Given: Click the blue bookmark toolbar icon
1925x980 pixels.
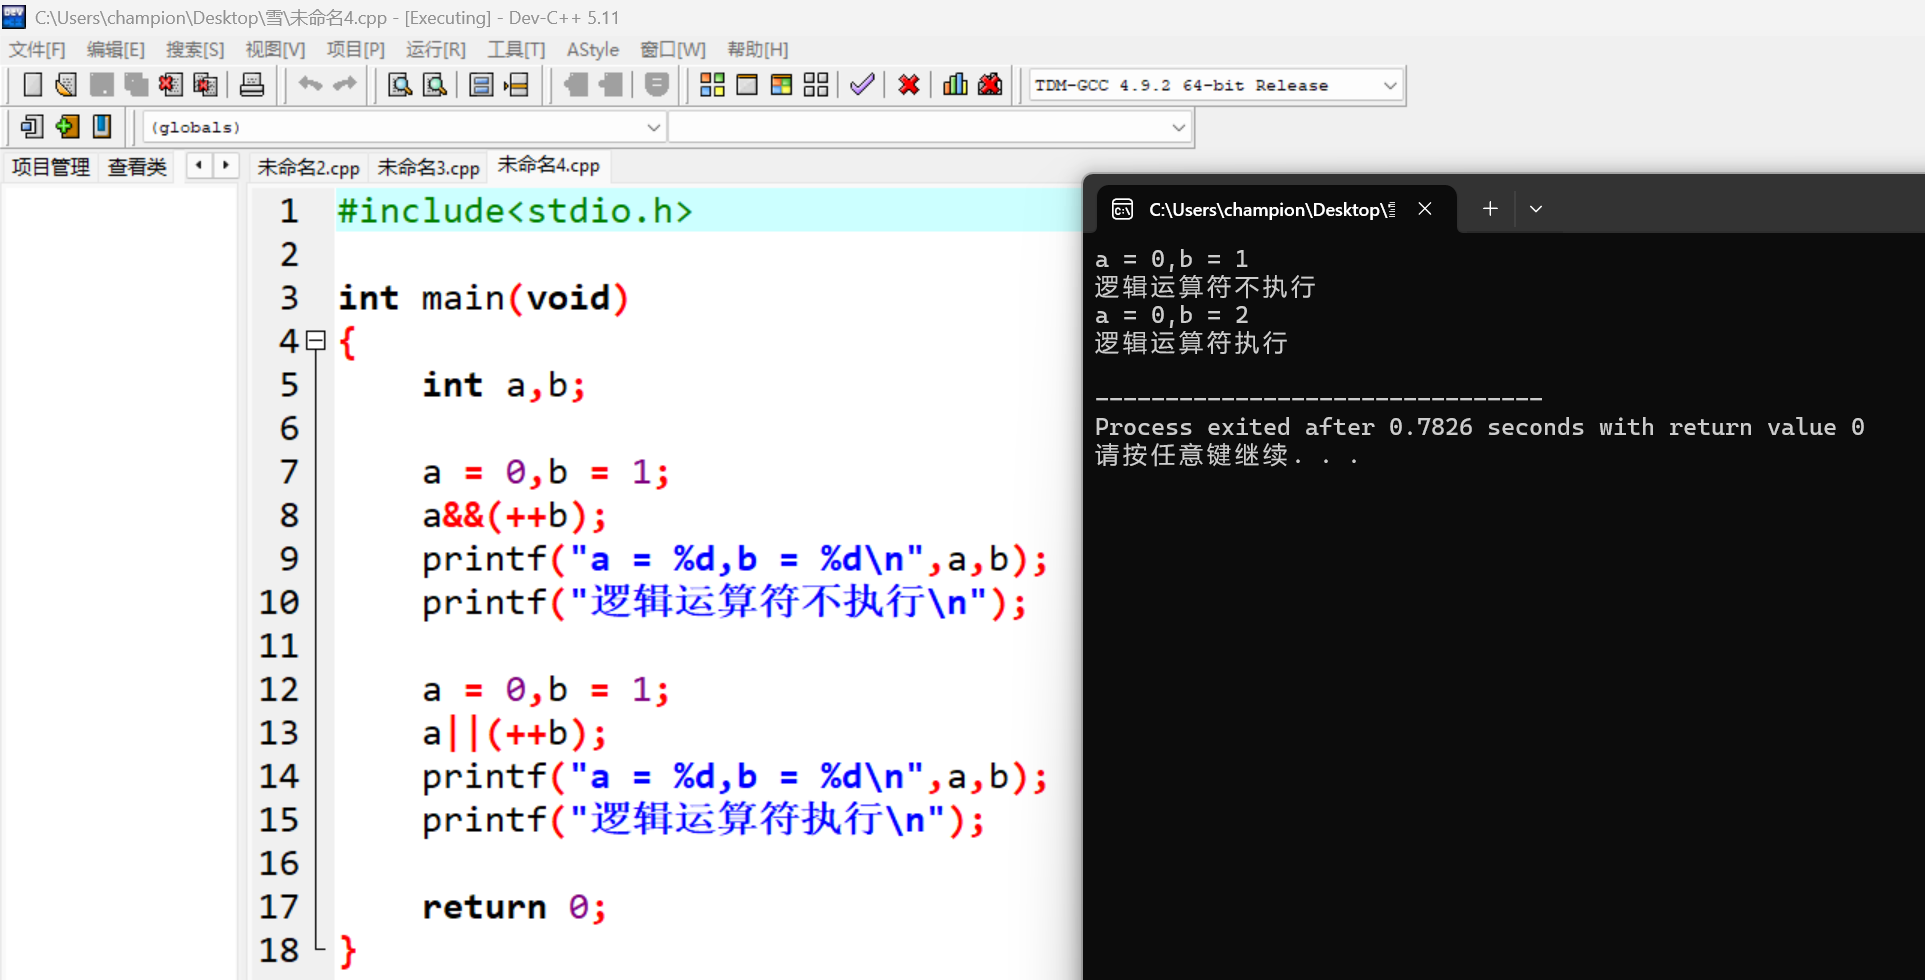Looking at the screenshot, I should pyautogui.click(x=102, y=127).
